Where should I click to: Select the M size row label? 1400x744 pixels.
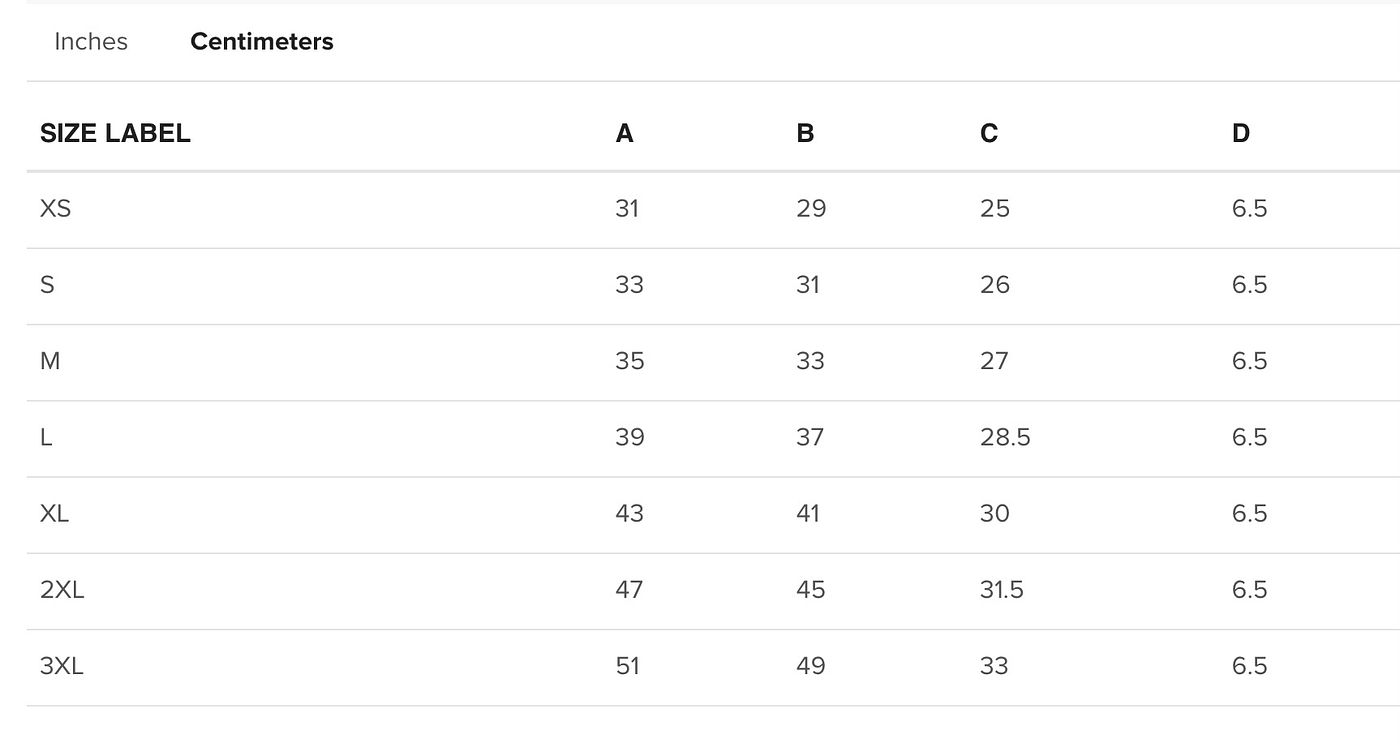click(x=50, y=361)
